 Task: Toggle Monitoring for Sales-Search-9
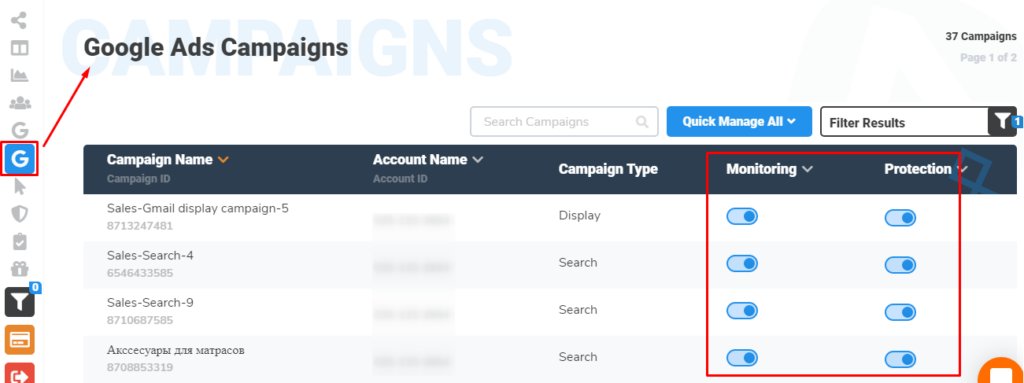tap(742, 310)
